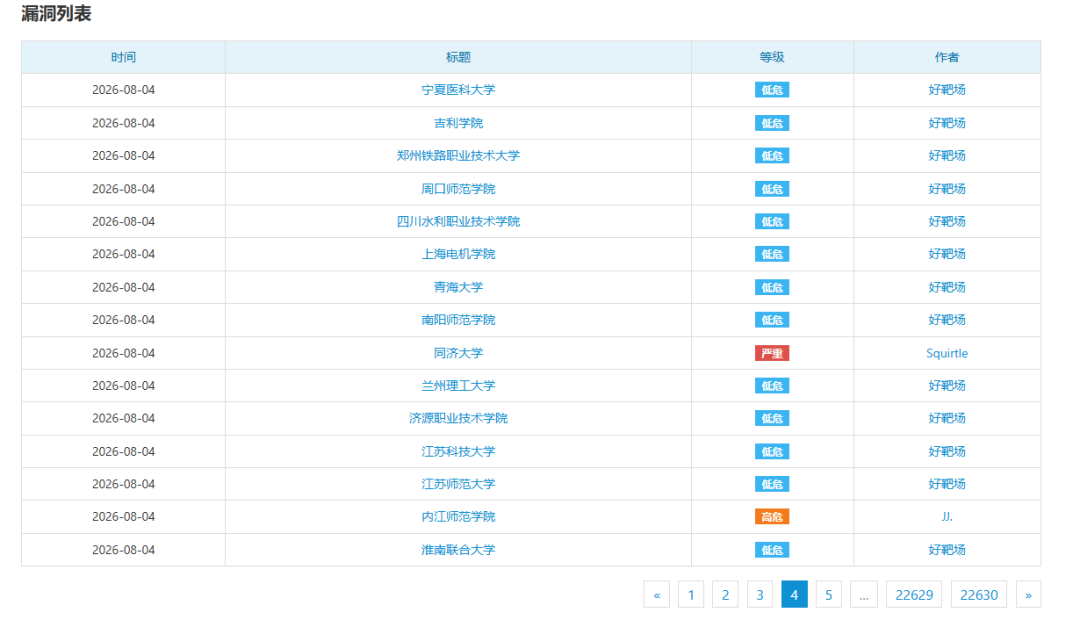
Task: Click the 时间 column header
Action: [123, 57]
